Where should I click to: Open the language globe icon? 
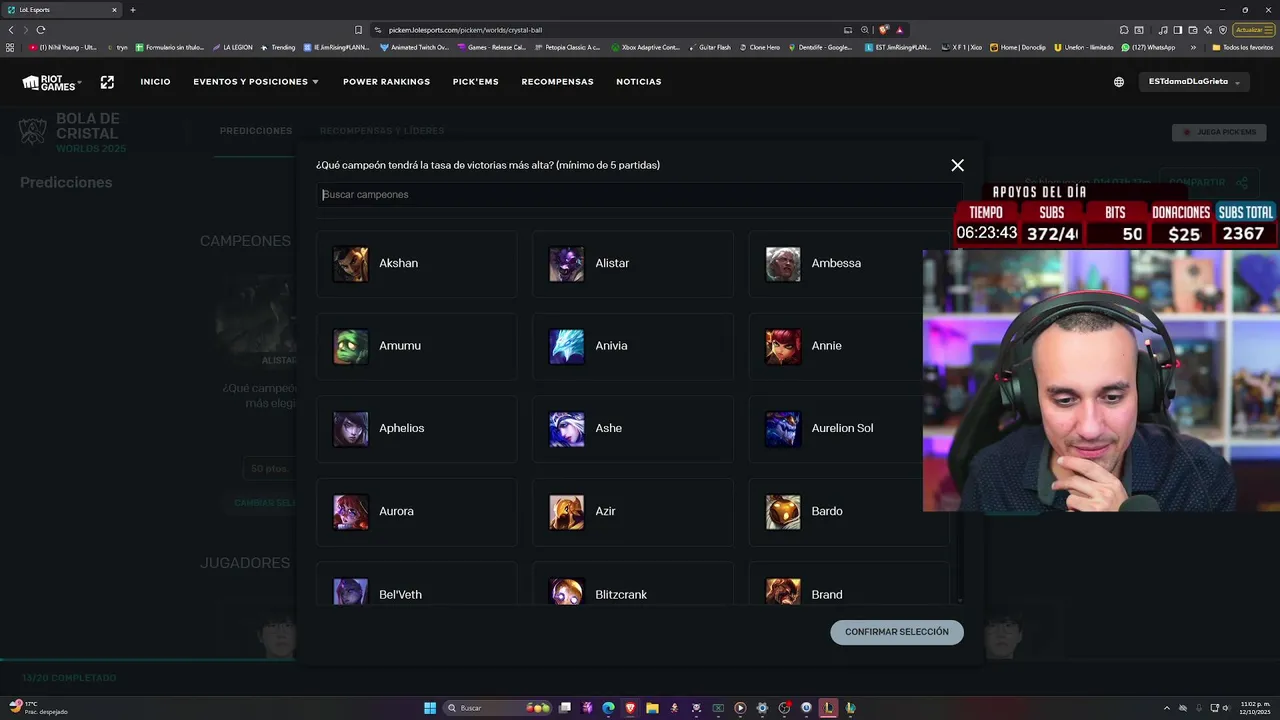pyautogui.click(x=1119, y=82)
